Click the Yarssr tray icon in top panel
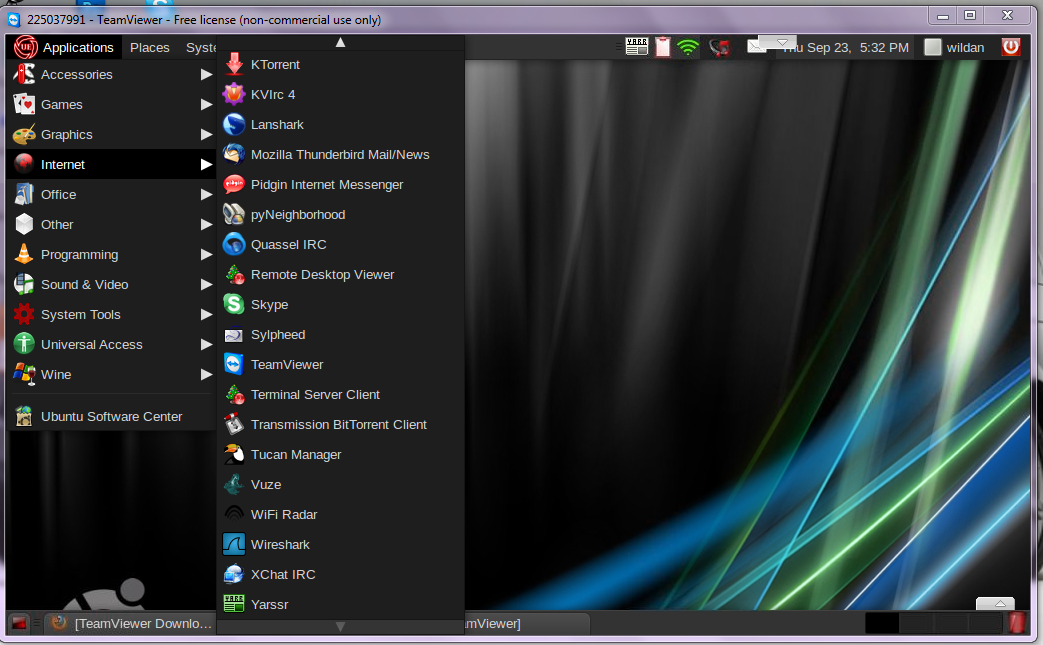Viewport: 1043px width, 645px height. coord(637,47)
